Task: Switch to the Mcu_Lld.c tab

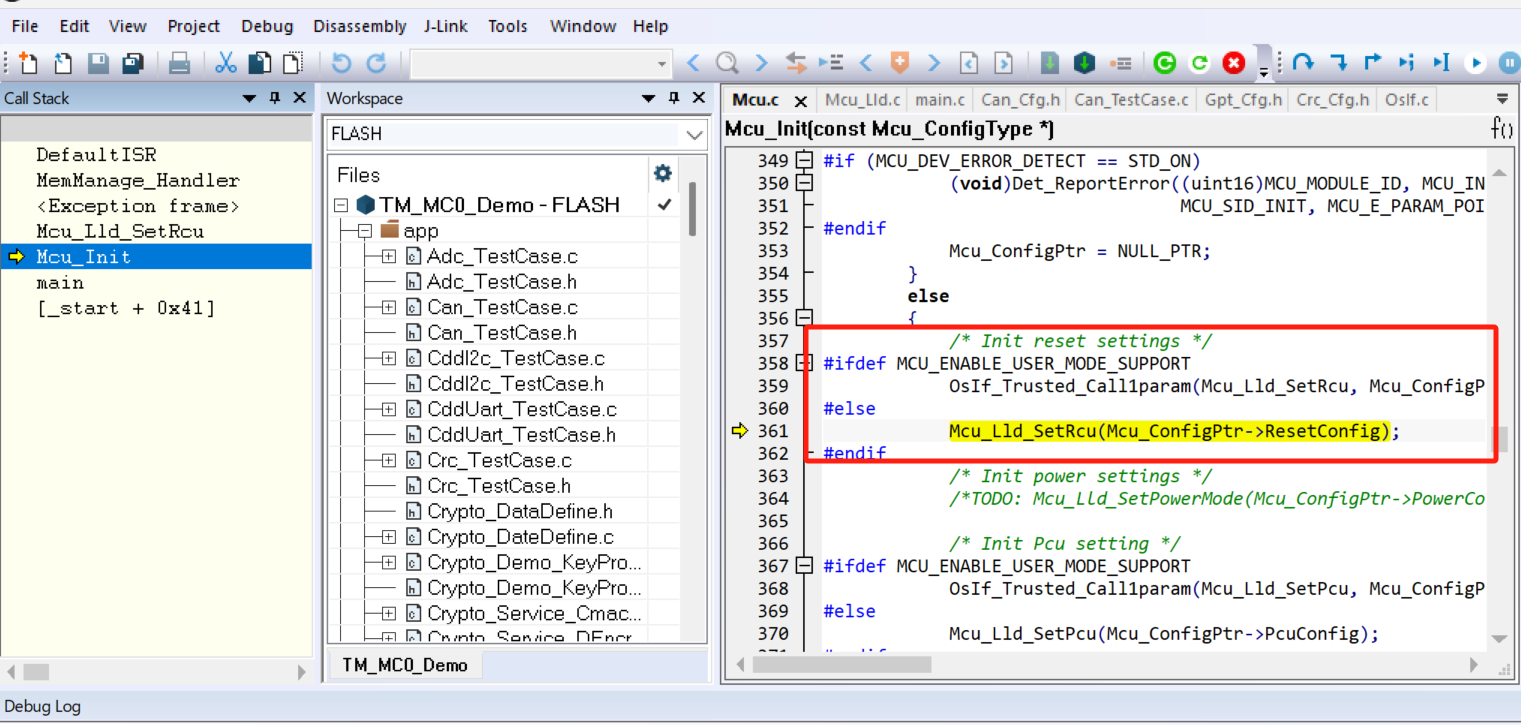Action: pos(863,99)
